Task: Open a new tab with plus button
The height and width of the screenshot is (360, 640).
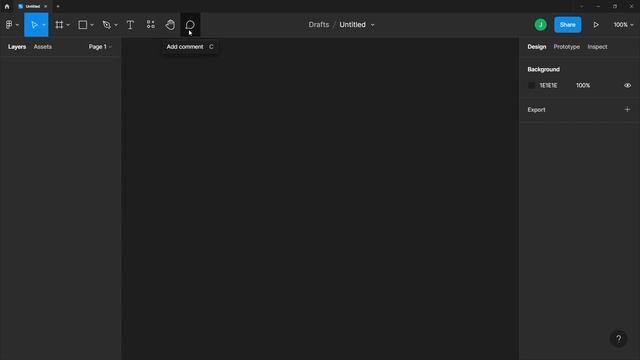Action: coord(58,7)
